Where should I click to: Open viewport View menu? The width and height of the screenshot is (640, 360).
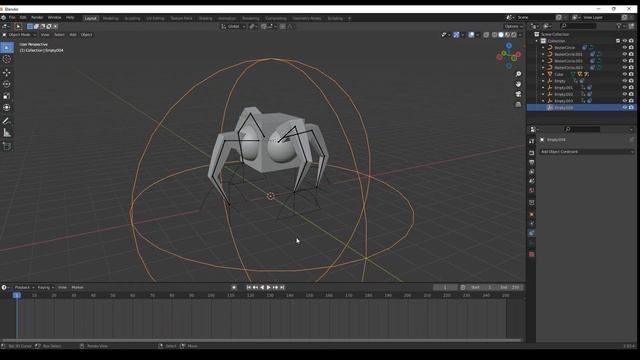45,35
